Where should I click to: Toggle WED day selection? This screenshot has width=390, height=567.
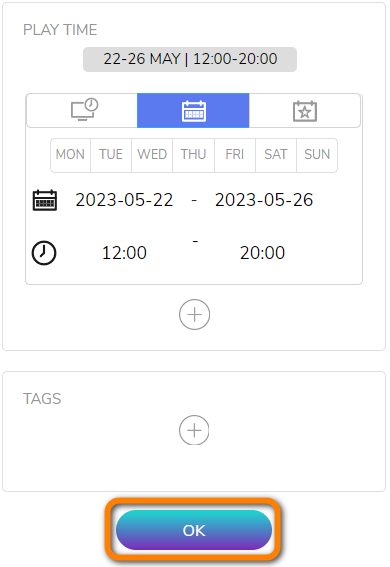point(152,155)
